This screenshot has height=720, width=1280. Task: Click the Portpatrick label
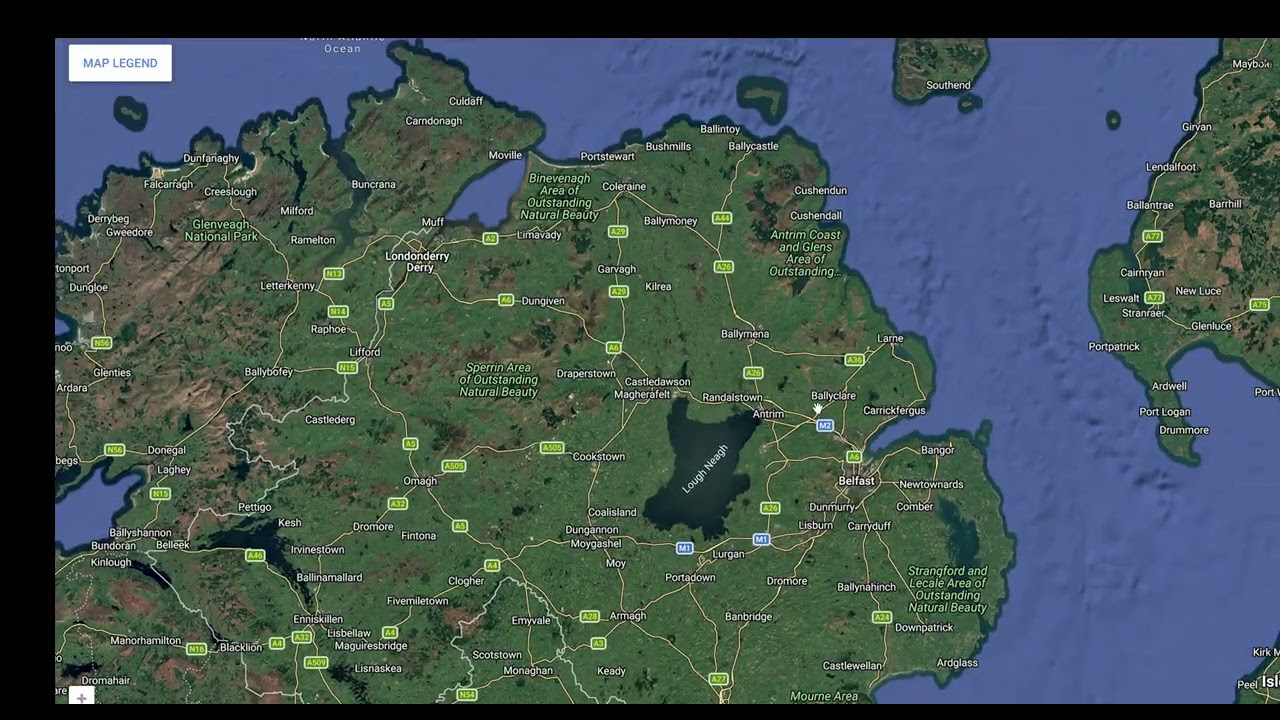tap(1114, 347)
